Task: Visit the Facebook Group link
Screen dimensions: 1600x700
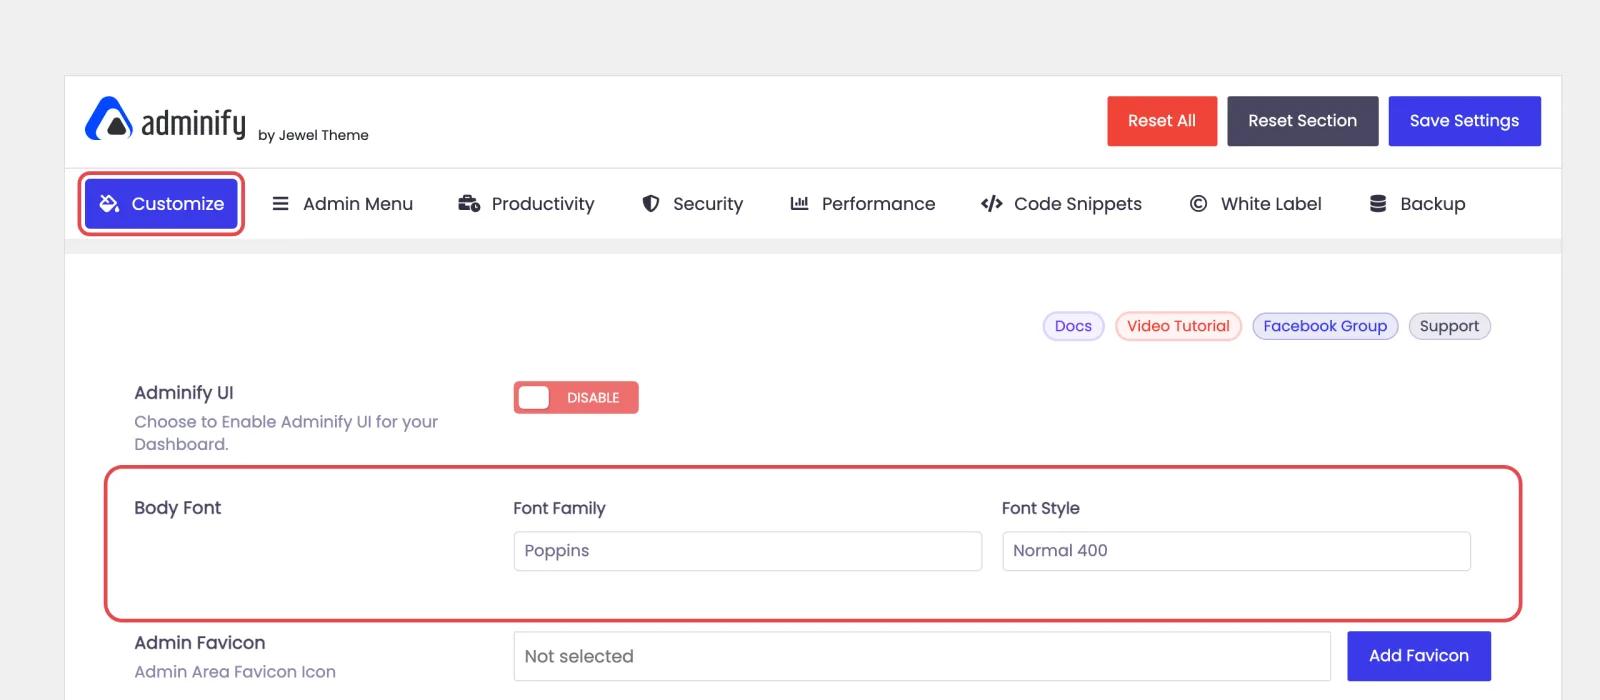Action: tap(1325, 326)
